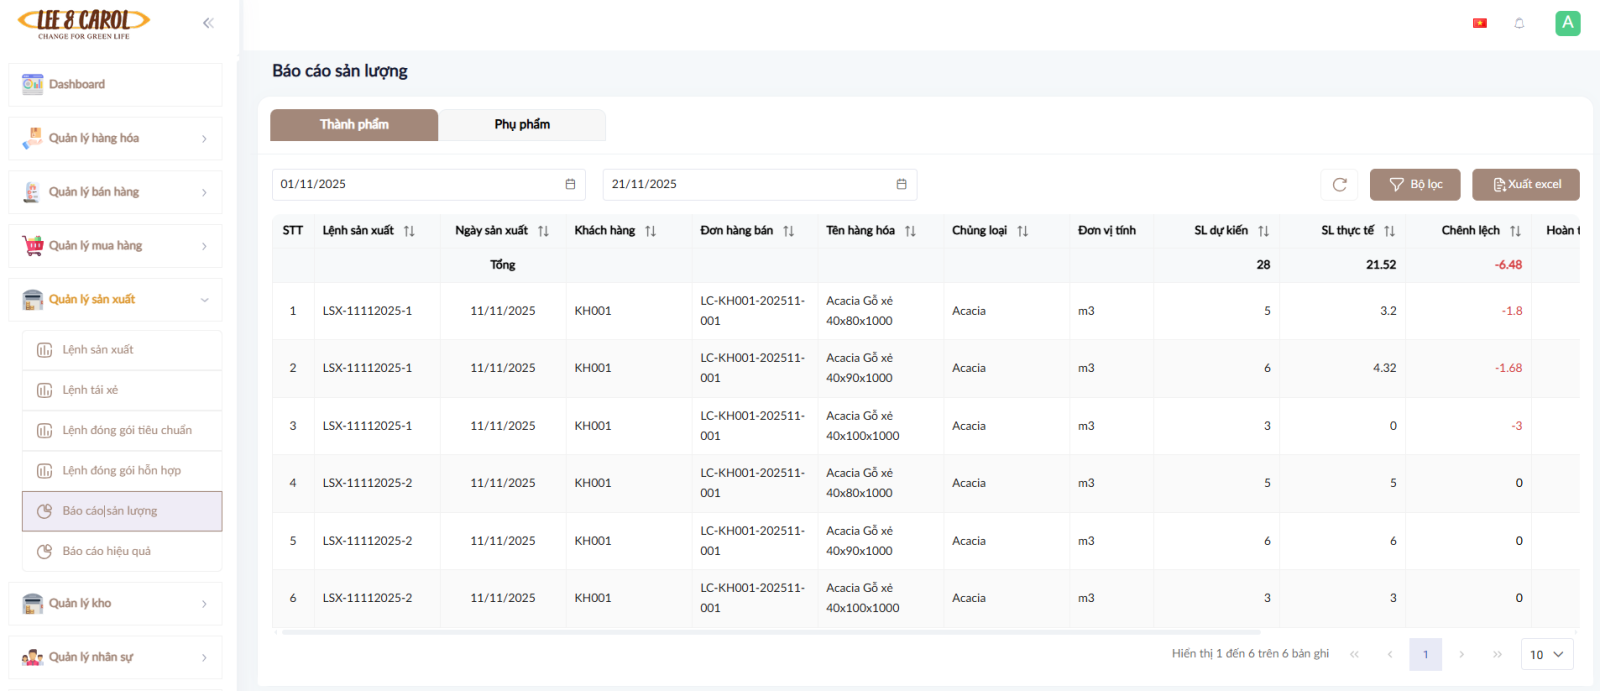Viewport: 1600px width, 691px height.
Task: Select the Thành phẩm tab
Action: (354, 125)
